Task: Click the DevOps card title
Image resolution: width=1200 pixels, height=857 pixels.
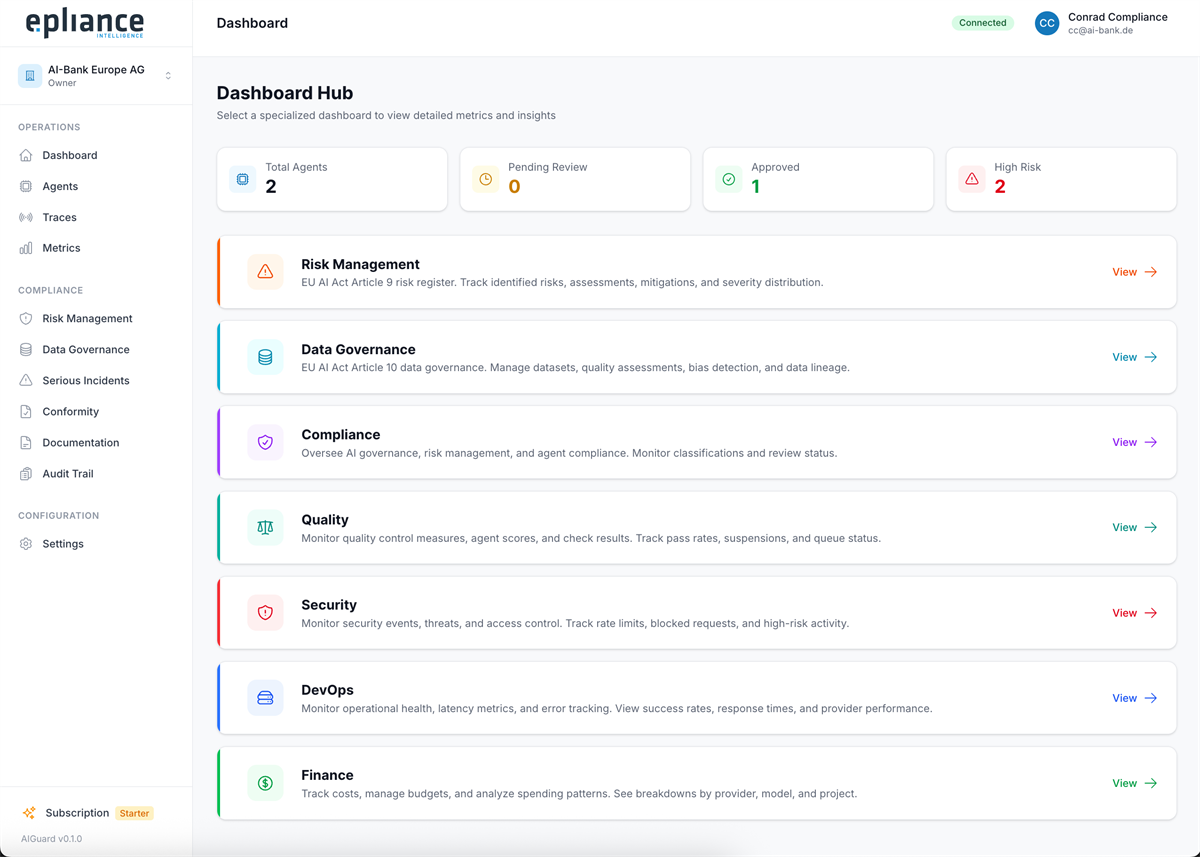Action: [x=327, y=690]
